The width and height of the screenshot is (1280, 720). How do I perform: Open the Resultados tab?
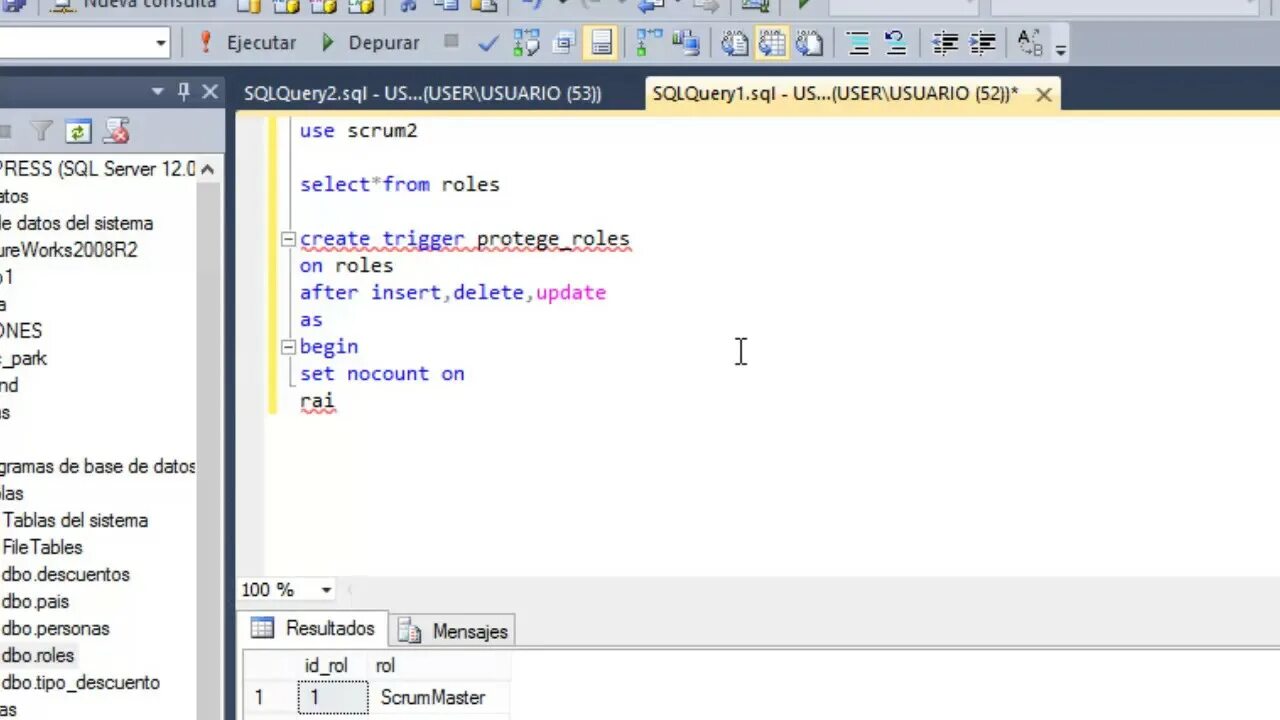pyautogui.click(x=314, y=628)
